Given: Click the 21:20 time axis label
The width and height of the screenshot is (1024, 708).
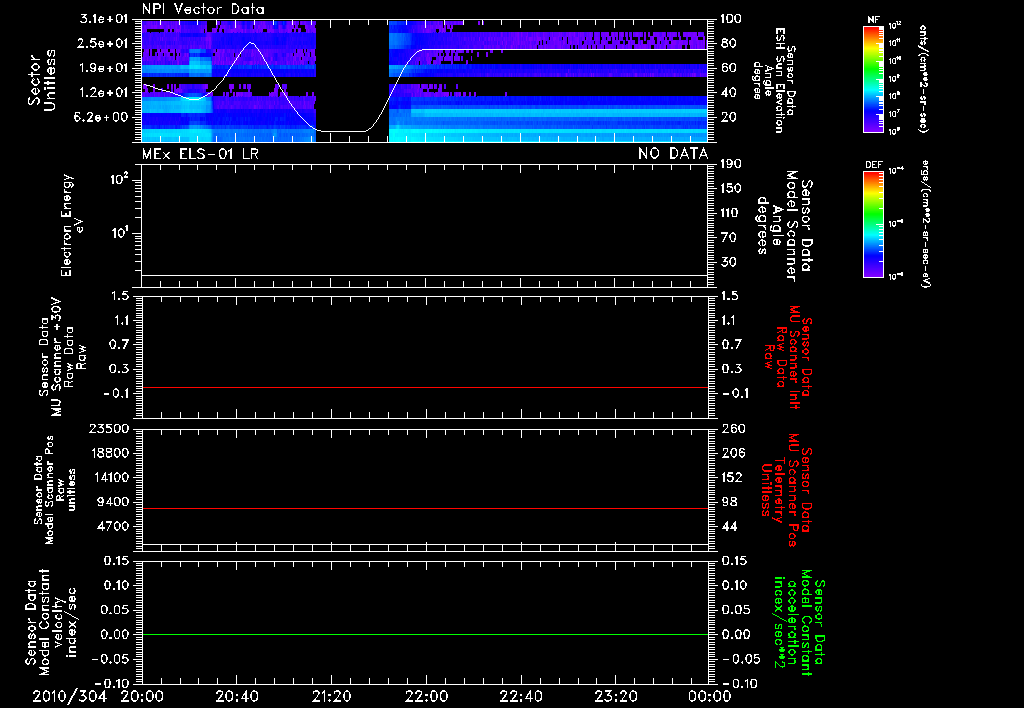Looking at the screenshot, I should tap(331, 696).
